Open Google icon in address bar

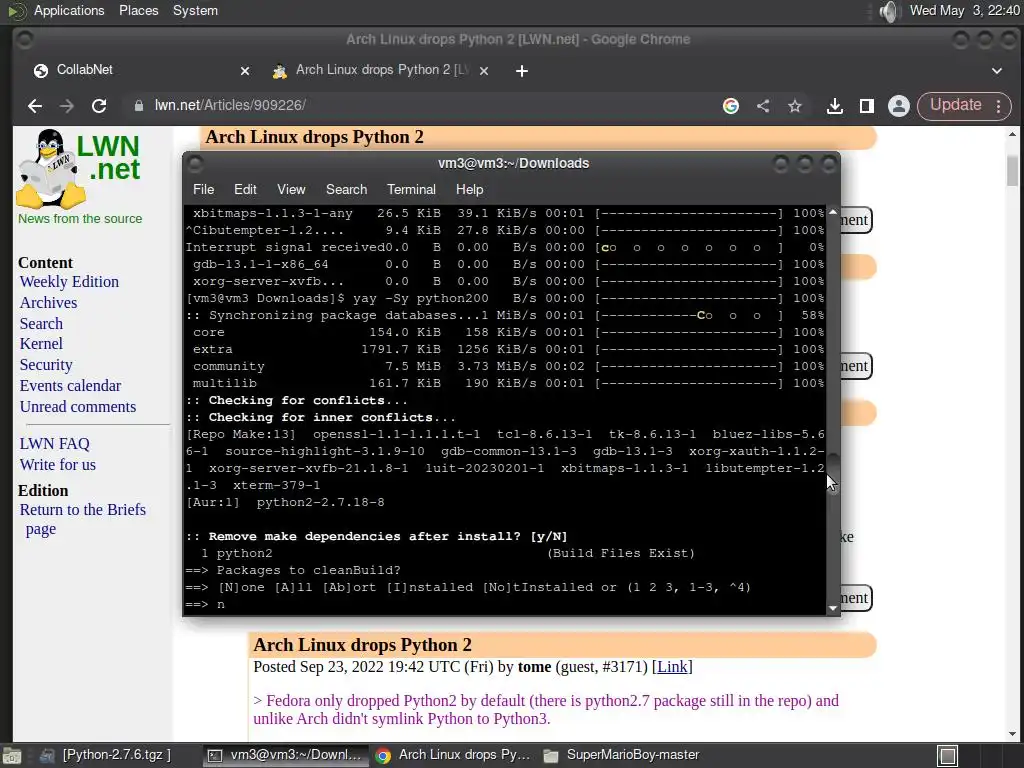coord(731,106)
